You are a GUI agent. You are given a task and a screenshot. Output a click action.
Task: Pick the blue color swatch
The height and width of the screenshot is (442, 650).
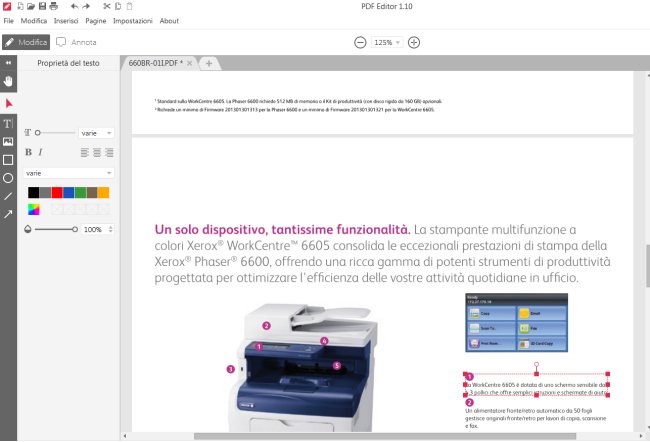[68, 192]
